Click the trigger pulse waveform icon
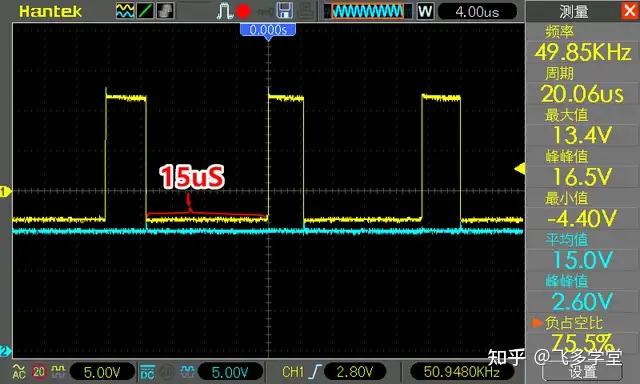Screen dimensions: 640x384 click(224, 11)
